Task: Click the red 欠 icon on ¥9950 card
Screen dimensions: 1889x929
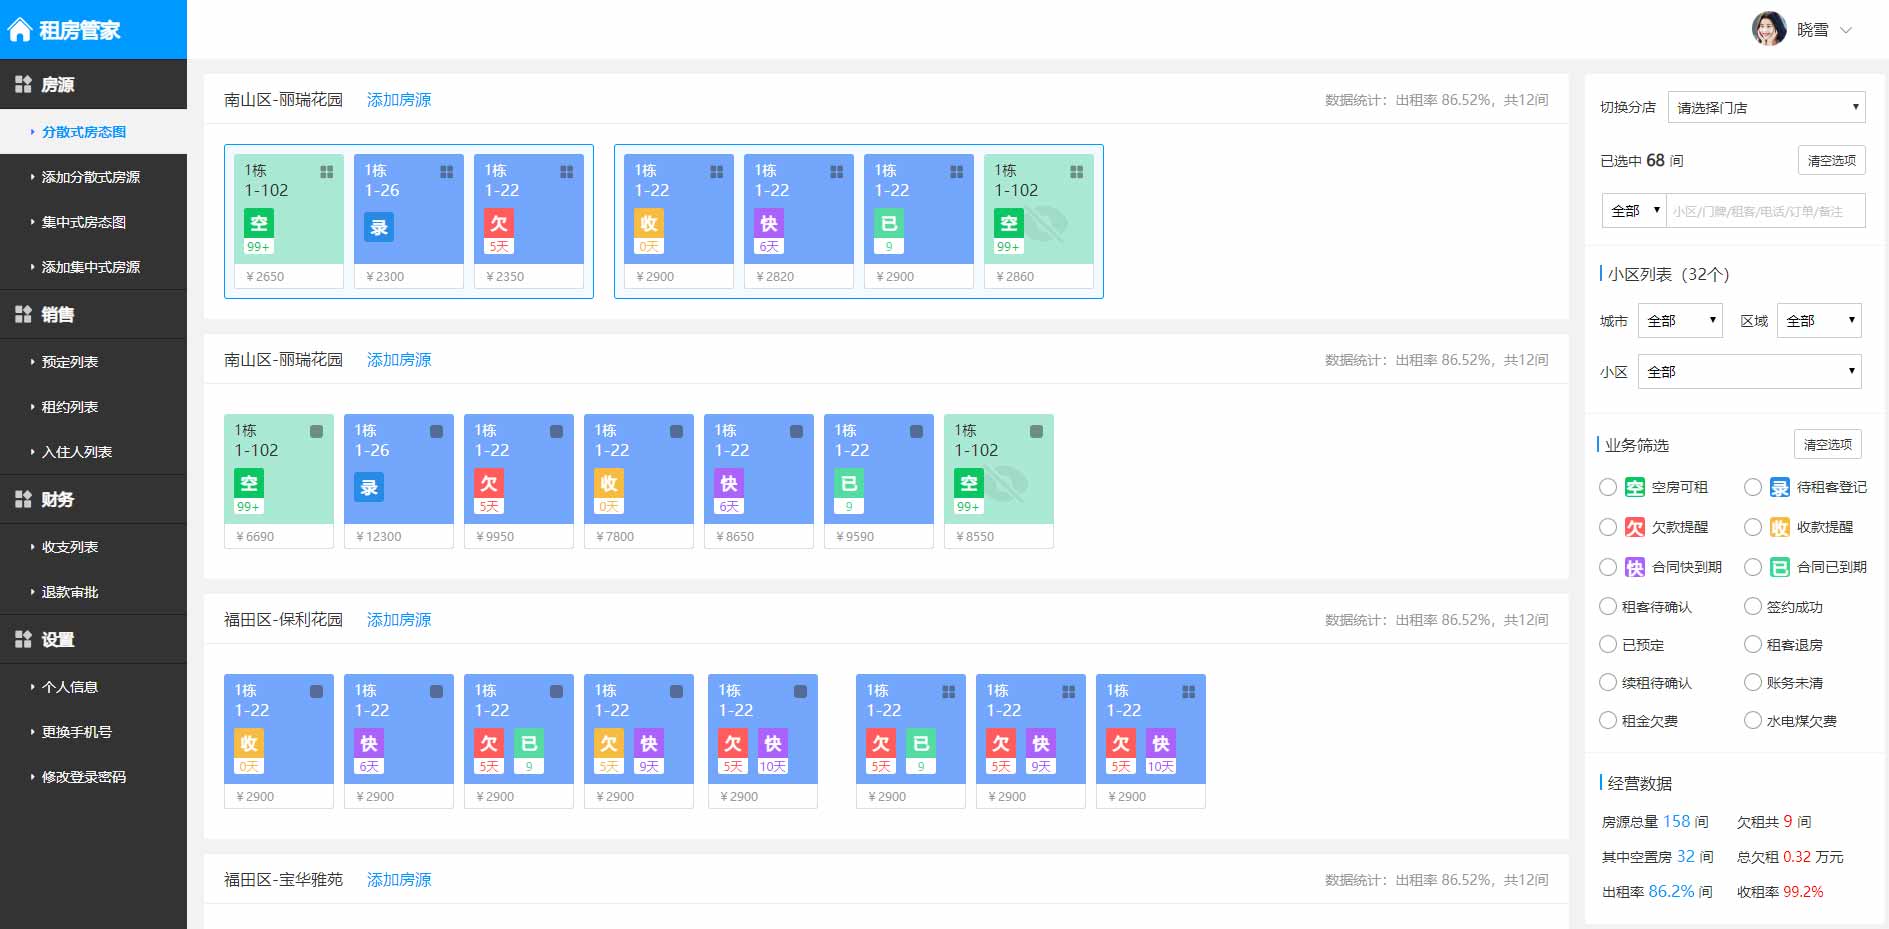Action: click(x=489, y=483)
